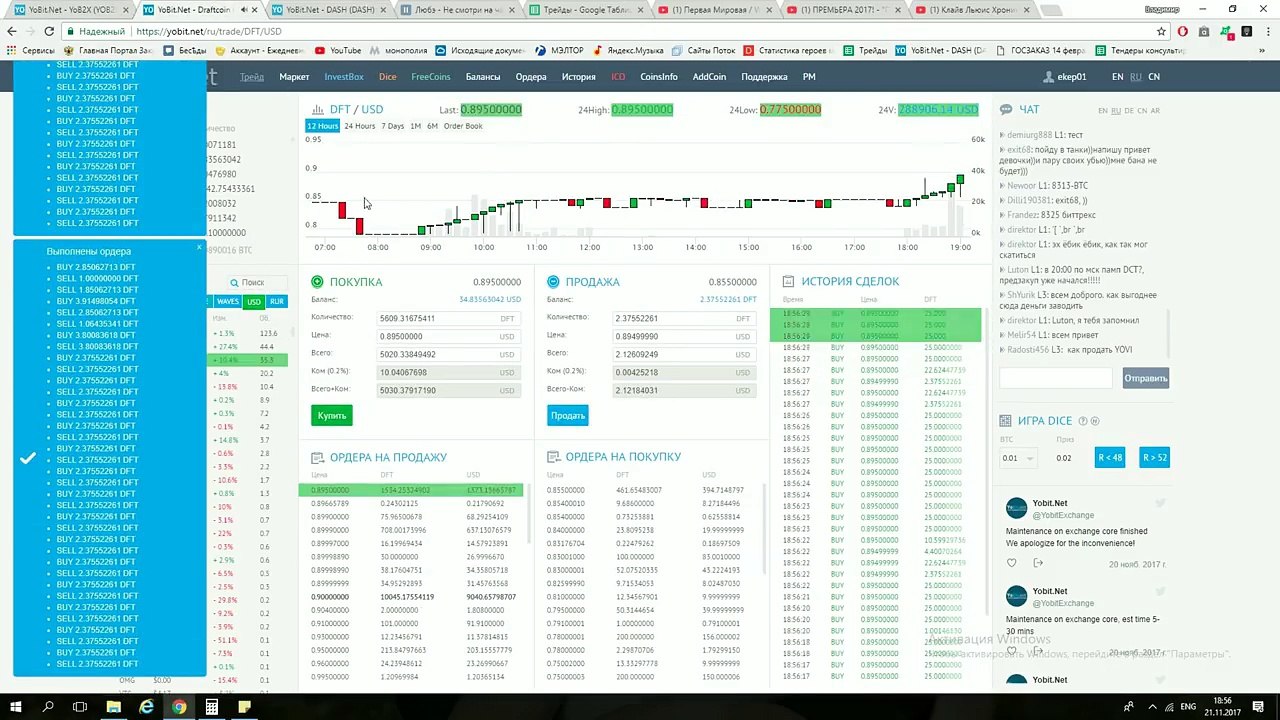Select the USD market filter
Viewport: 1280px width, 720px height.
tap(254, 301)
